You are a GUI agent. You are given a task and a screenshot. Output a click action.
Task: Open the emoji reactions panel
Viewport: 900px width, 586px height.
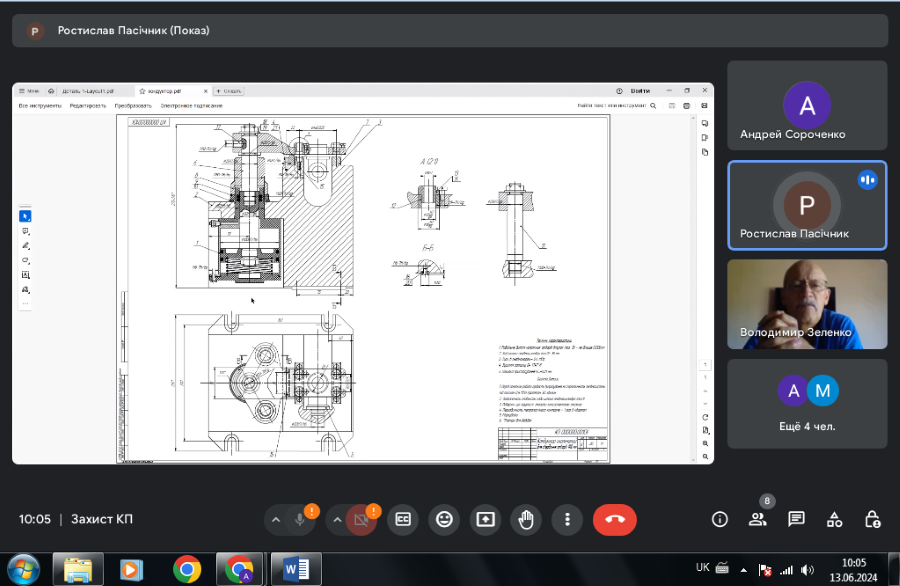[444, 519]
